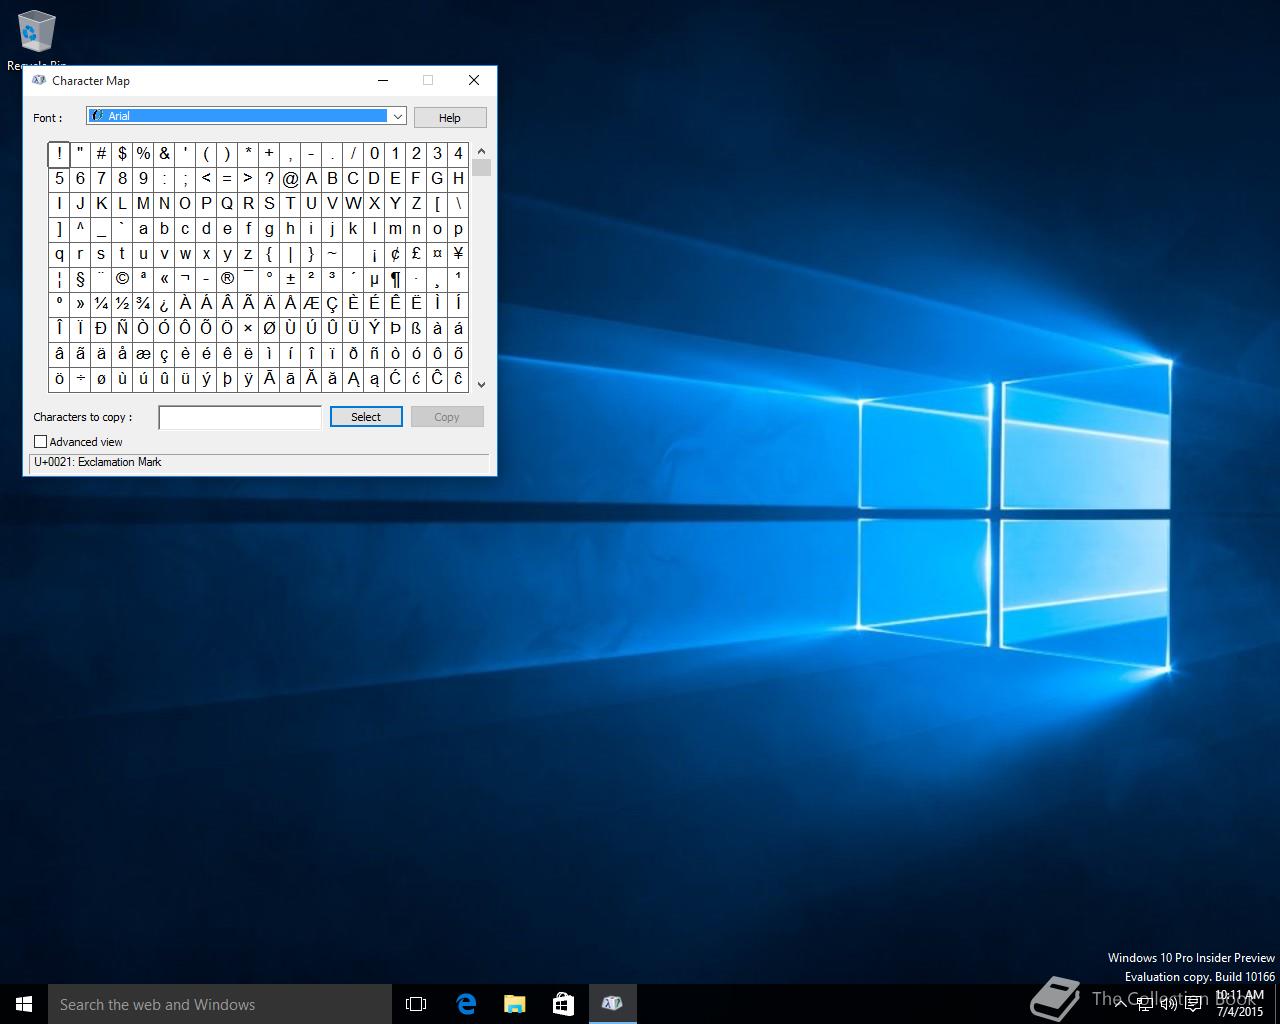Expand the Font dropdown list
This screenshot has height=1024, width=1280.
pyautogui.click(x=397, y=117)
